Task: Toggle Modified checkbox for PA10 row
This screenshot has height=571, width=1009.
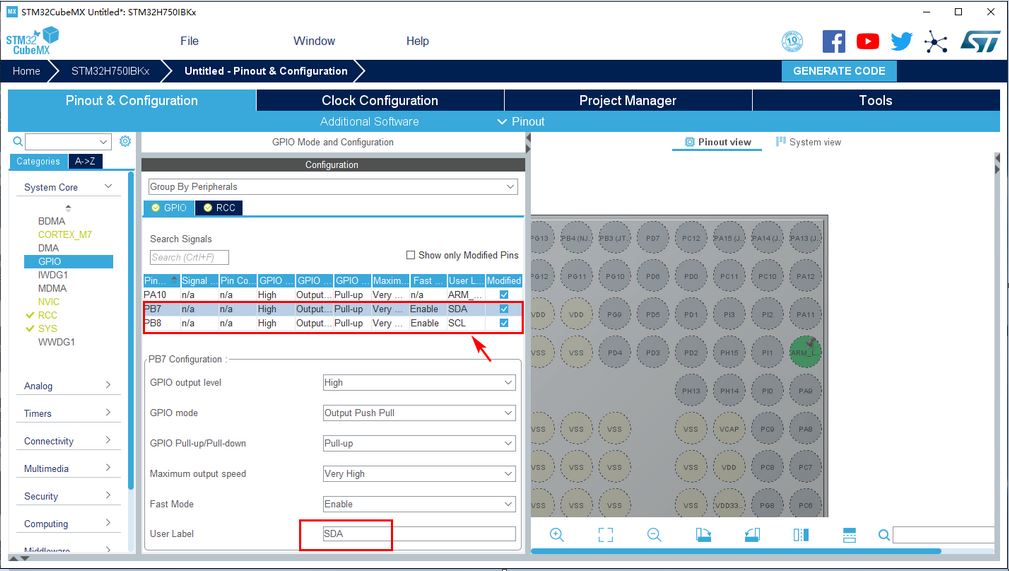Action: coord(504,295)
